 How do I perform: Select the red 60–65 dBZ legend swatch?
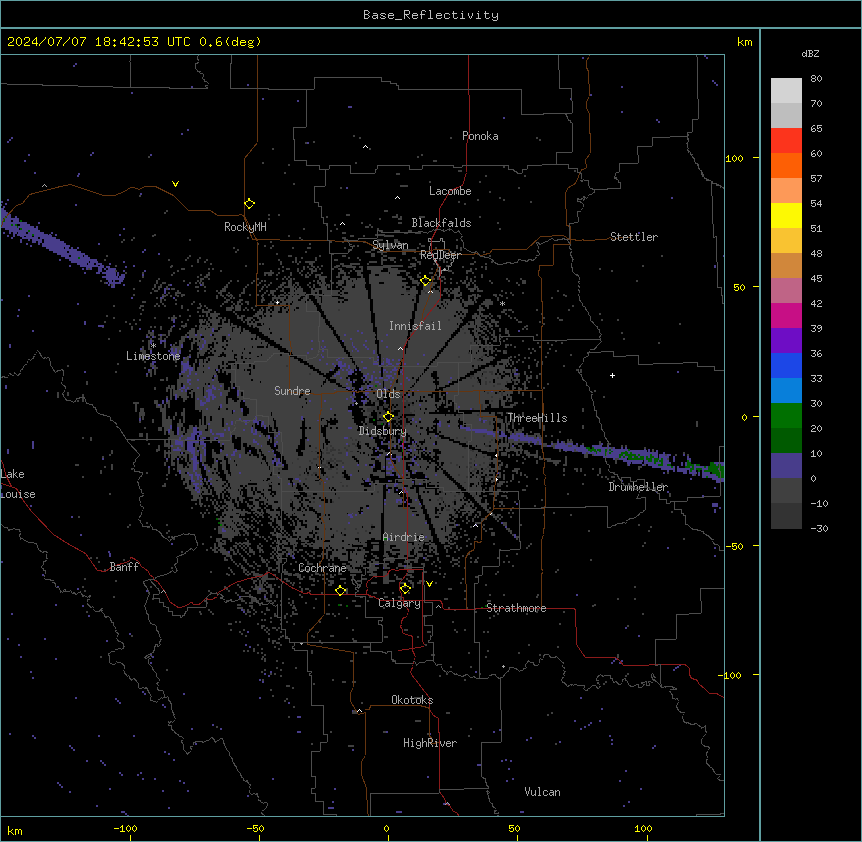point(786,141)
